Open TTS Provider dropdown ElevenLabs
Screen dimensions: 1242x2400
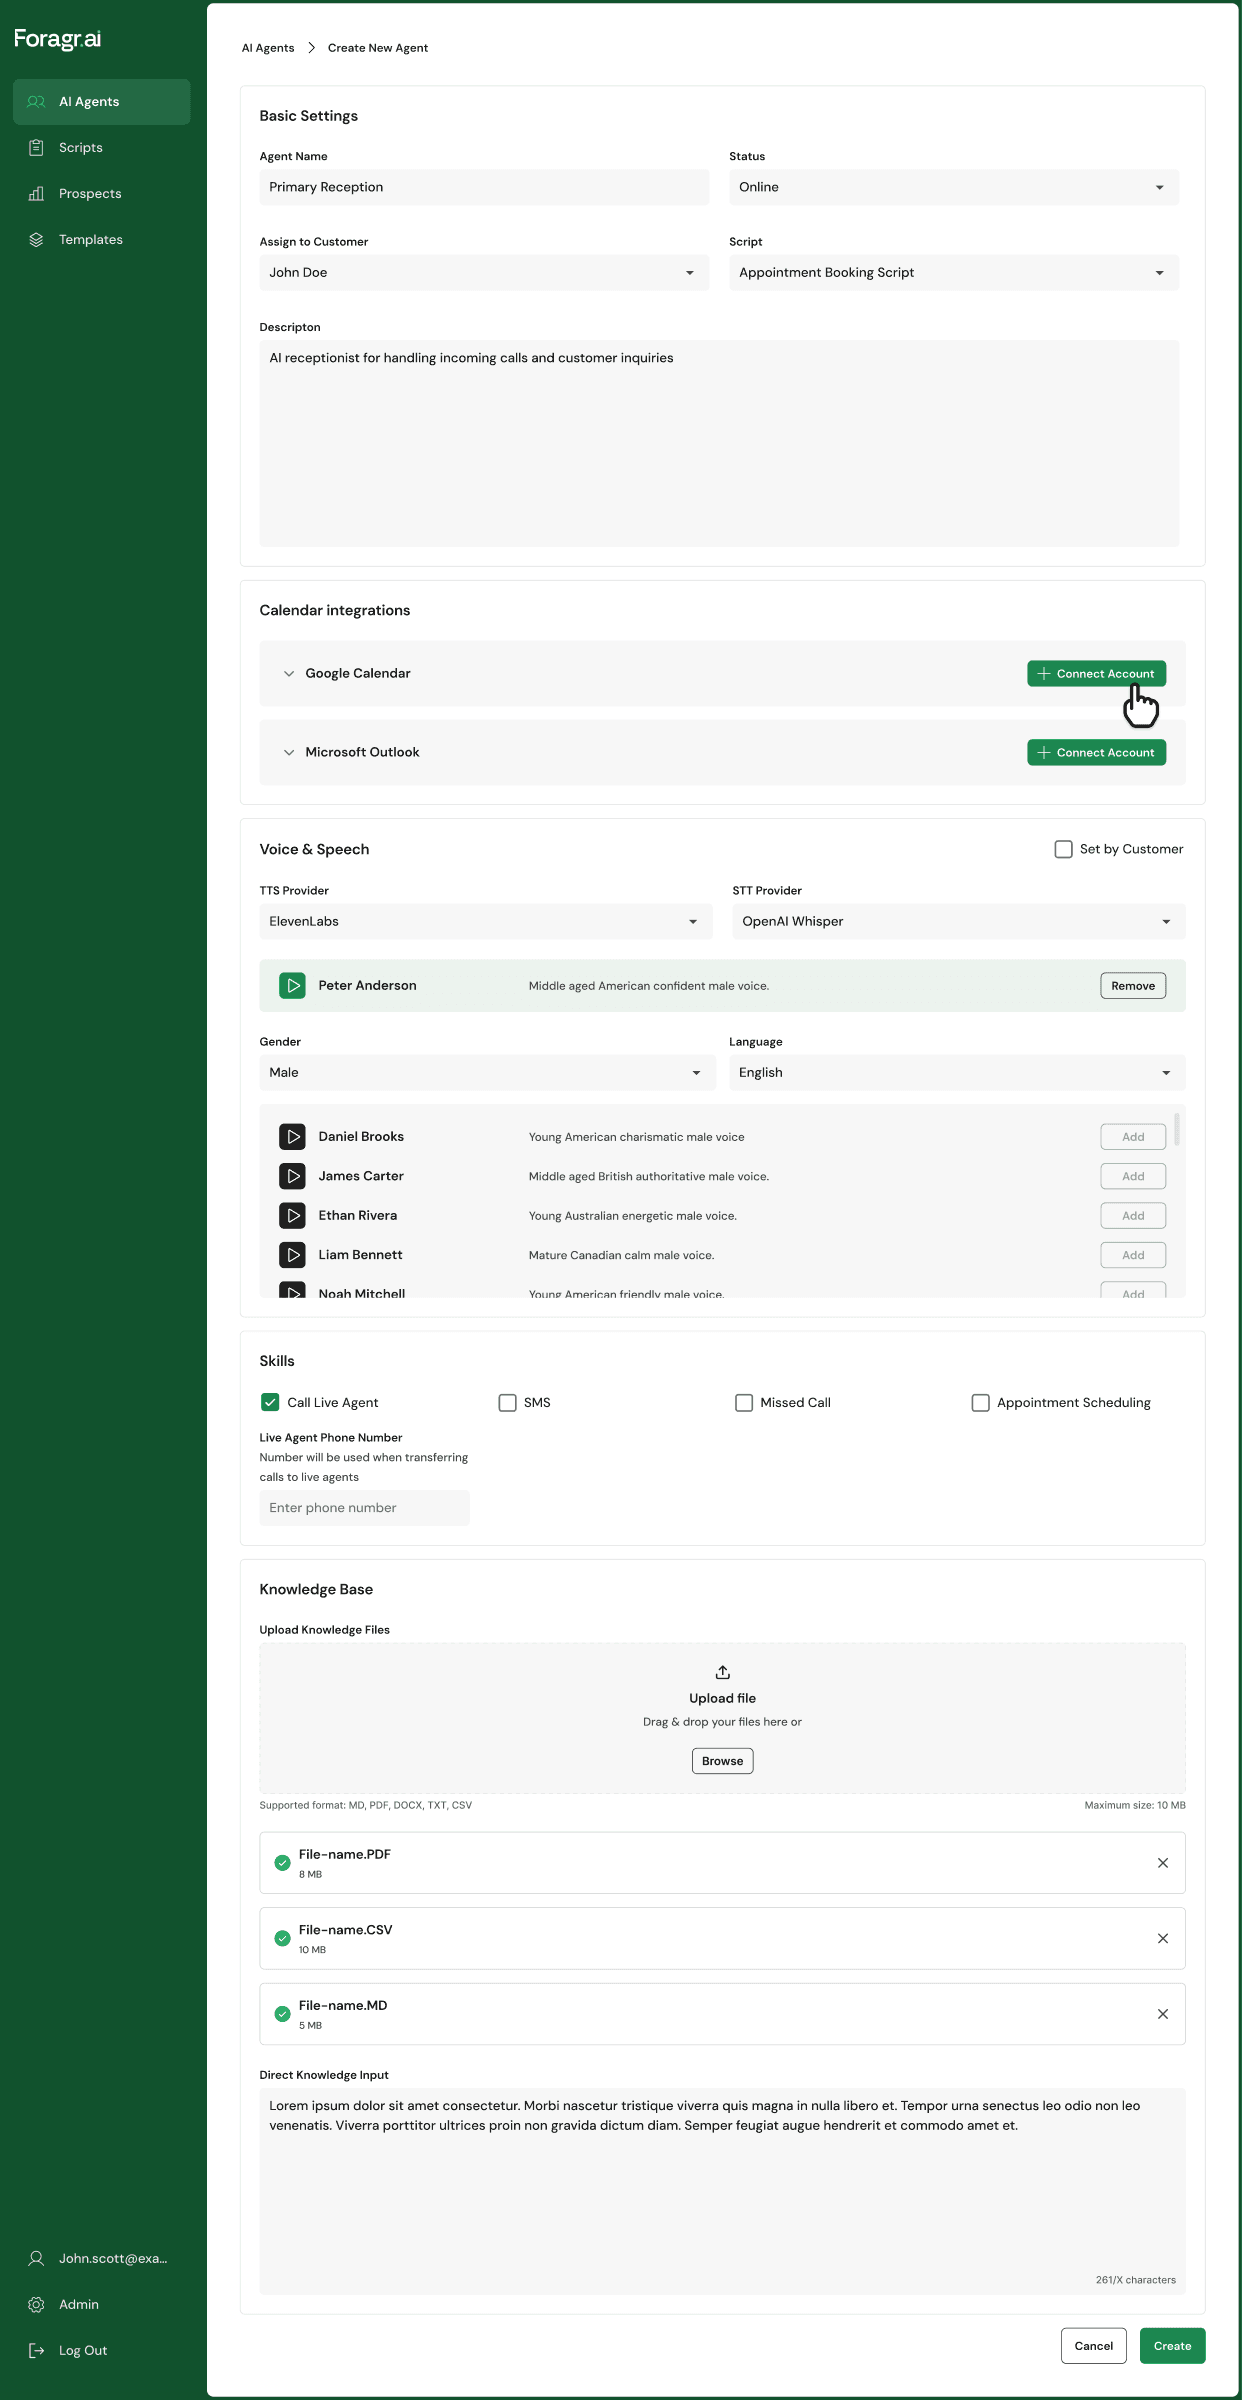pos(486,922)
